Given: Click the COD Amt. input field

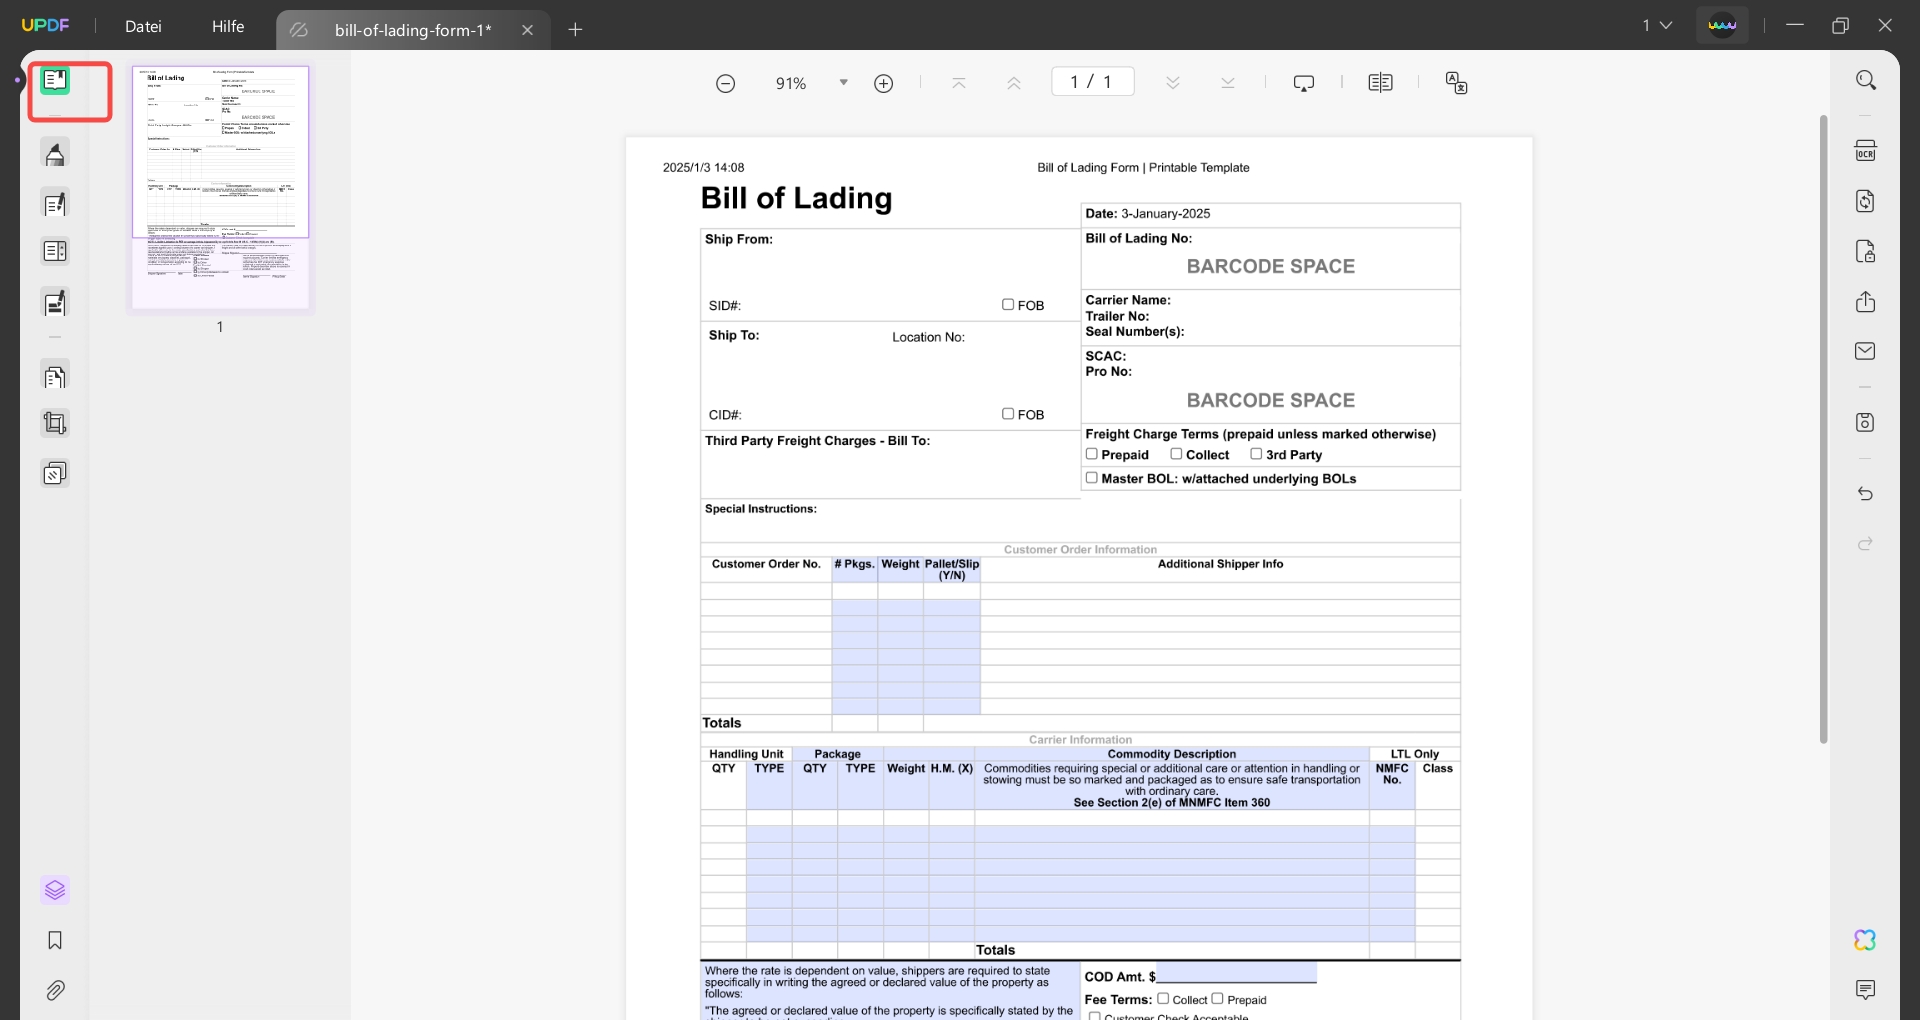Looking at the screenshot, I should click(x=1236, y=975).
